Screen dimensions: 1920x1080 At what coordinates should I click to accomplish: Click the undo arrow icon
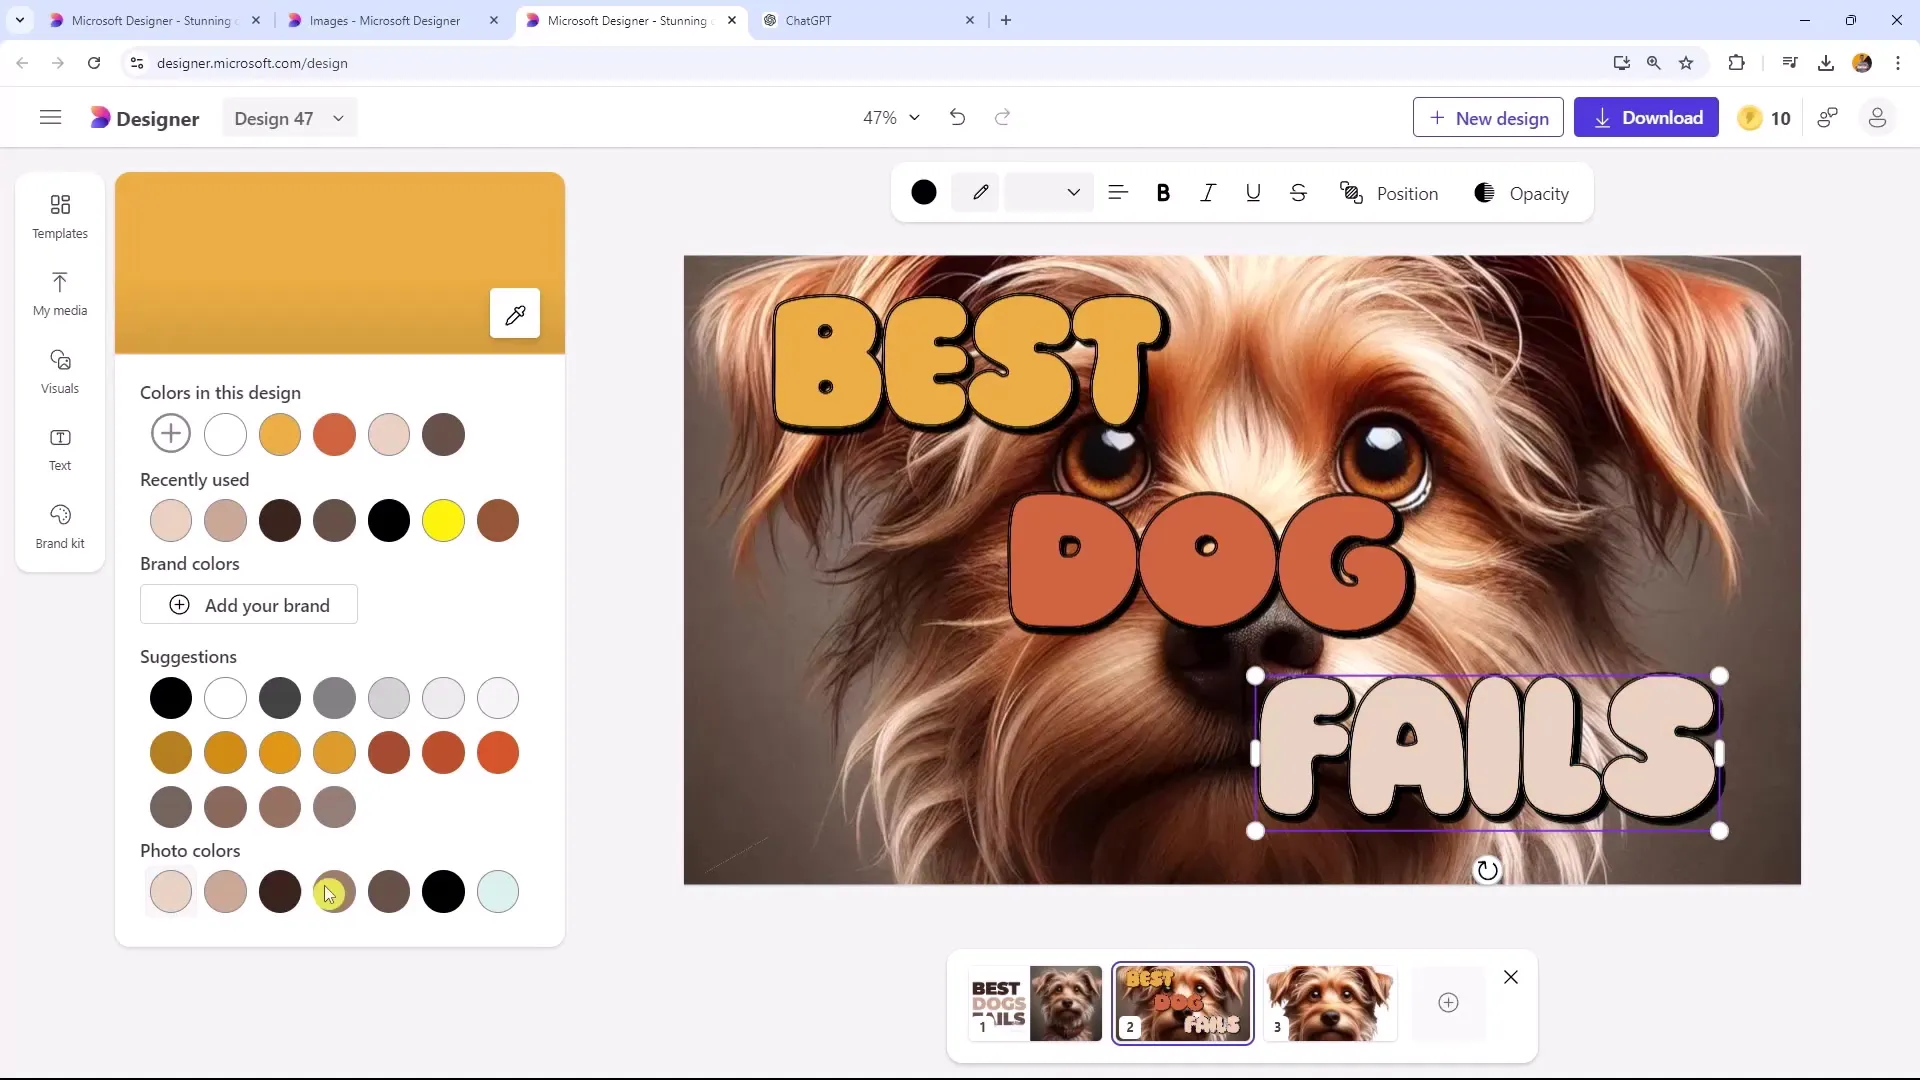click(x=957, y=117)
